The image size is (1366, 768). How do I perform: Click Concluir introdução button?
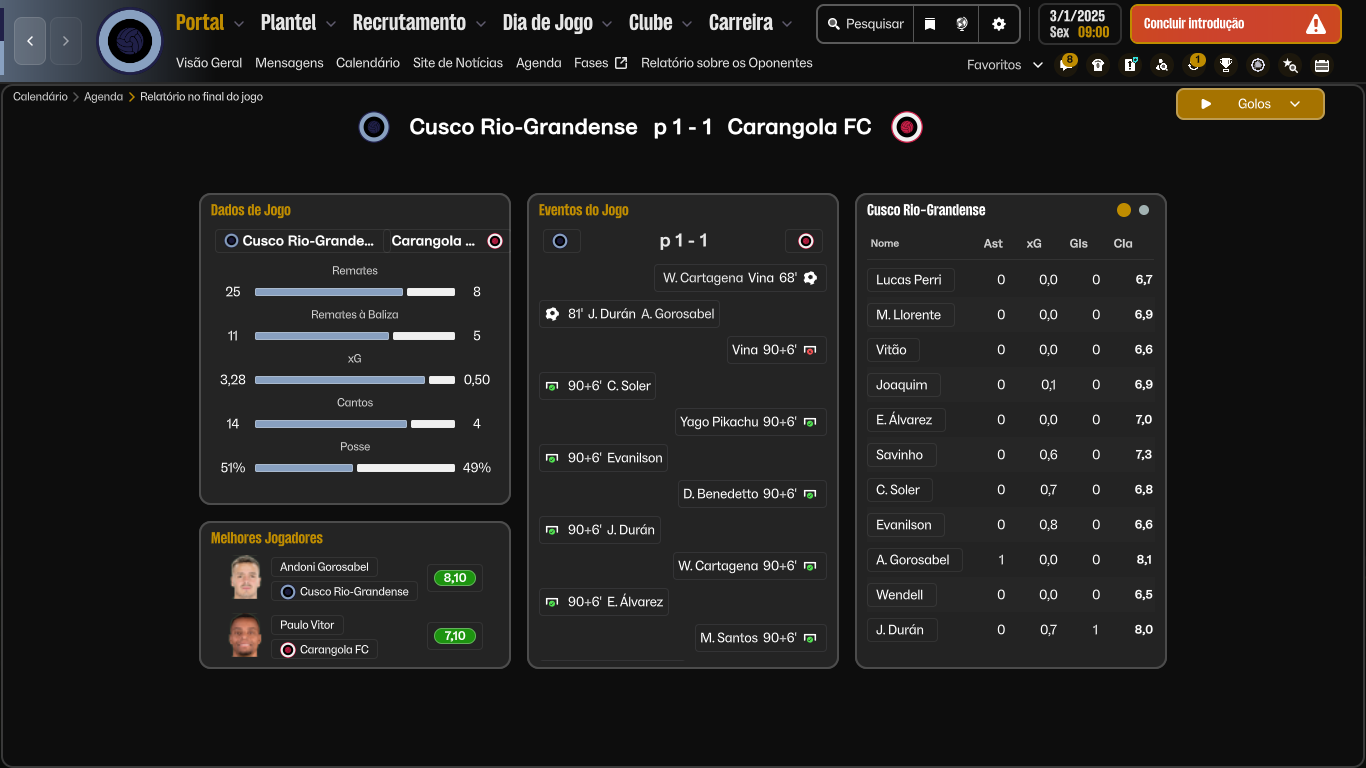pyautogui.click(x=1235, y=24)
